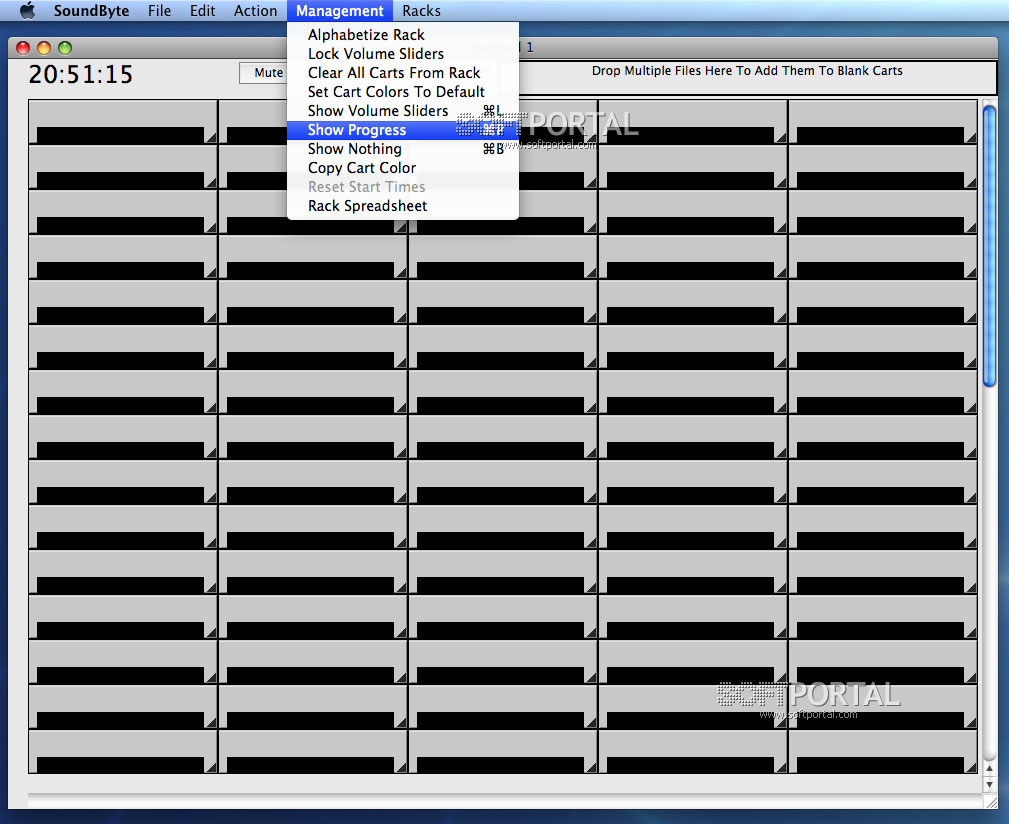Choose Clear All Carts From Rack
Viewport: 1009px width, 824px height.
(x=403, y=73)
